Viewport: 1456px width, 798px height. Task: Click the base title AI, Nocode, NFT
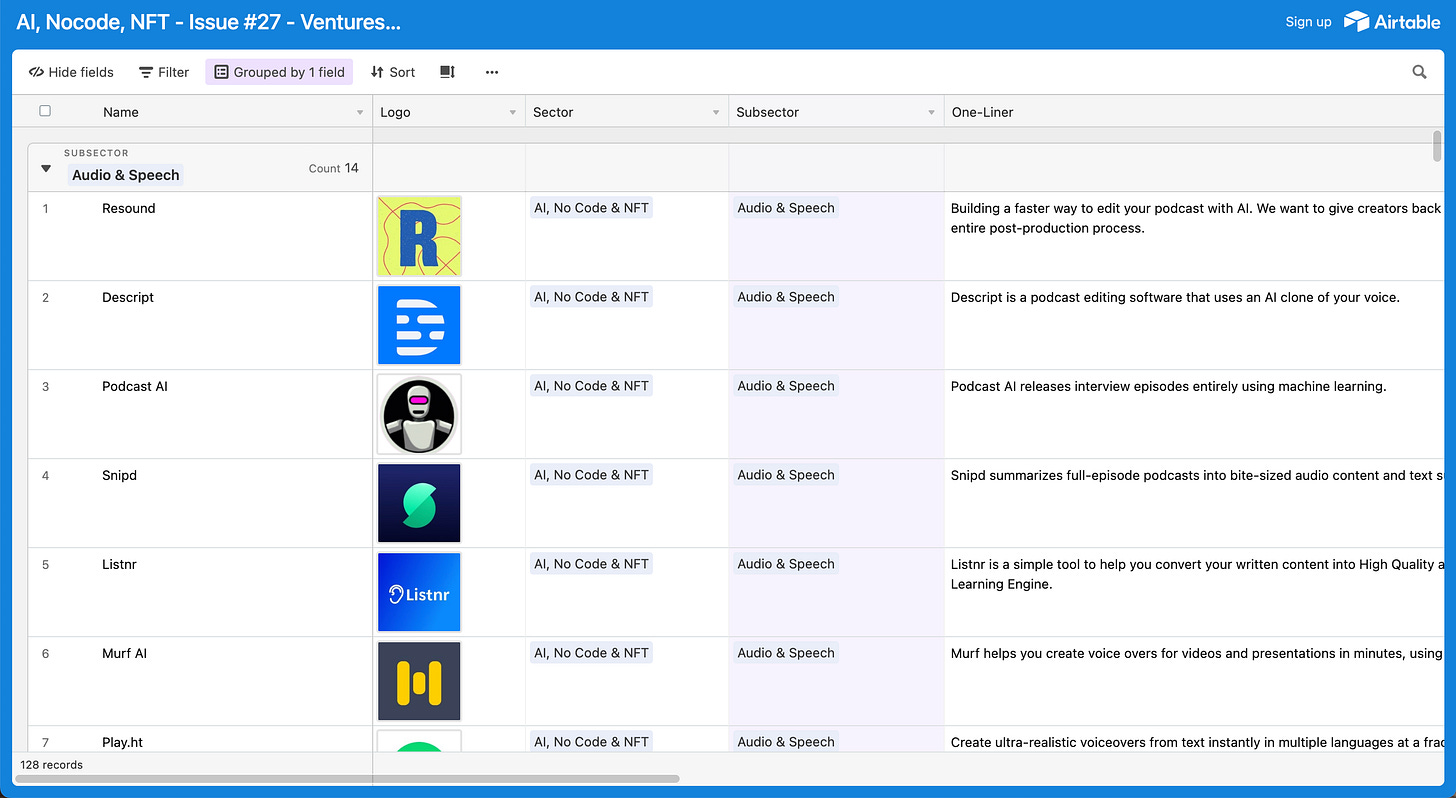pyautogui.click(x=208, y=22)
